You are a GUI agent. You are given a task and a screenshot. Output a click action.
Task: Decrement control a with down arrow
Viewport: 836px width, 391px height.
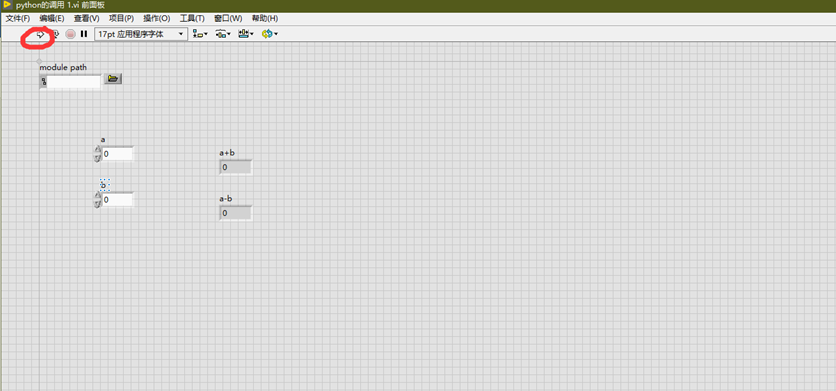point(97,158)
